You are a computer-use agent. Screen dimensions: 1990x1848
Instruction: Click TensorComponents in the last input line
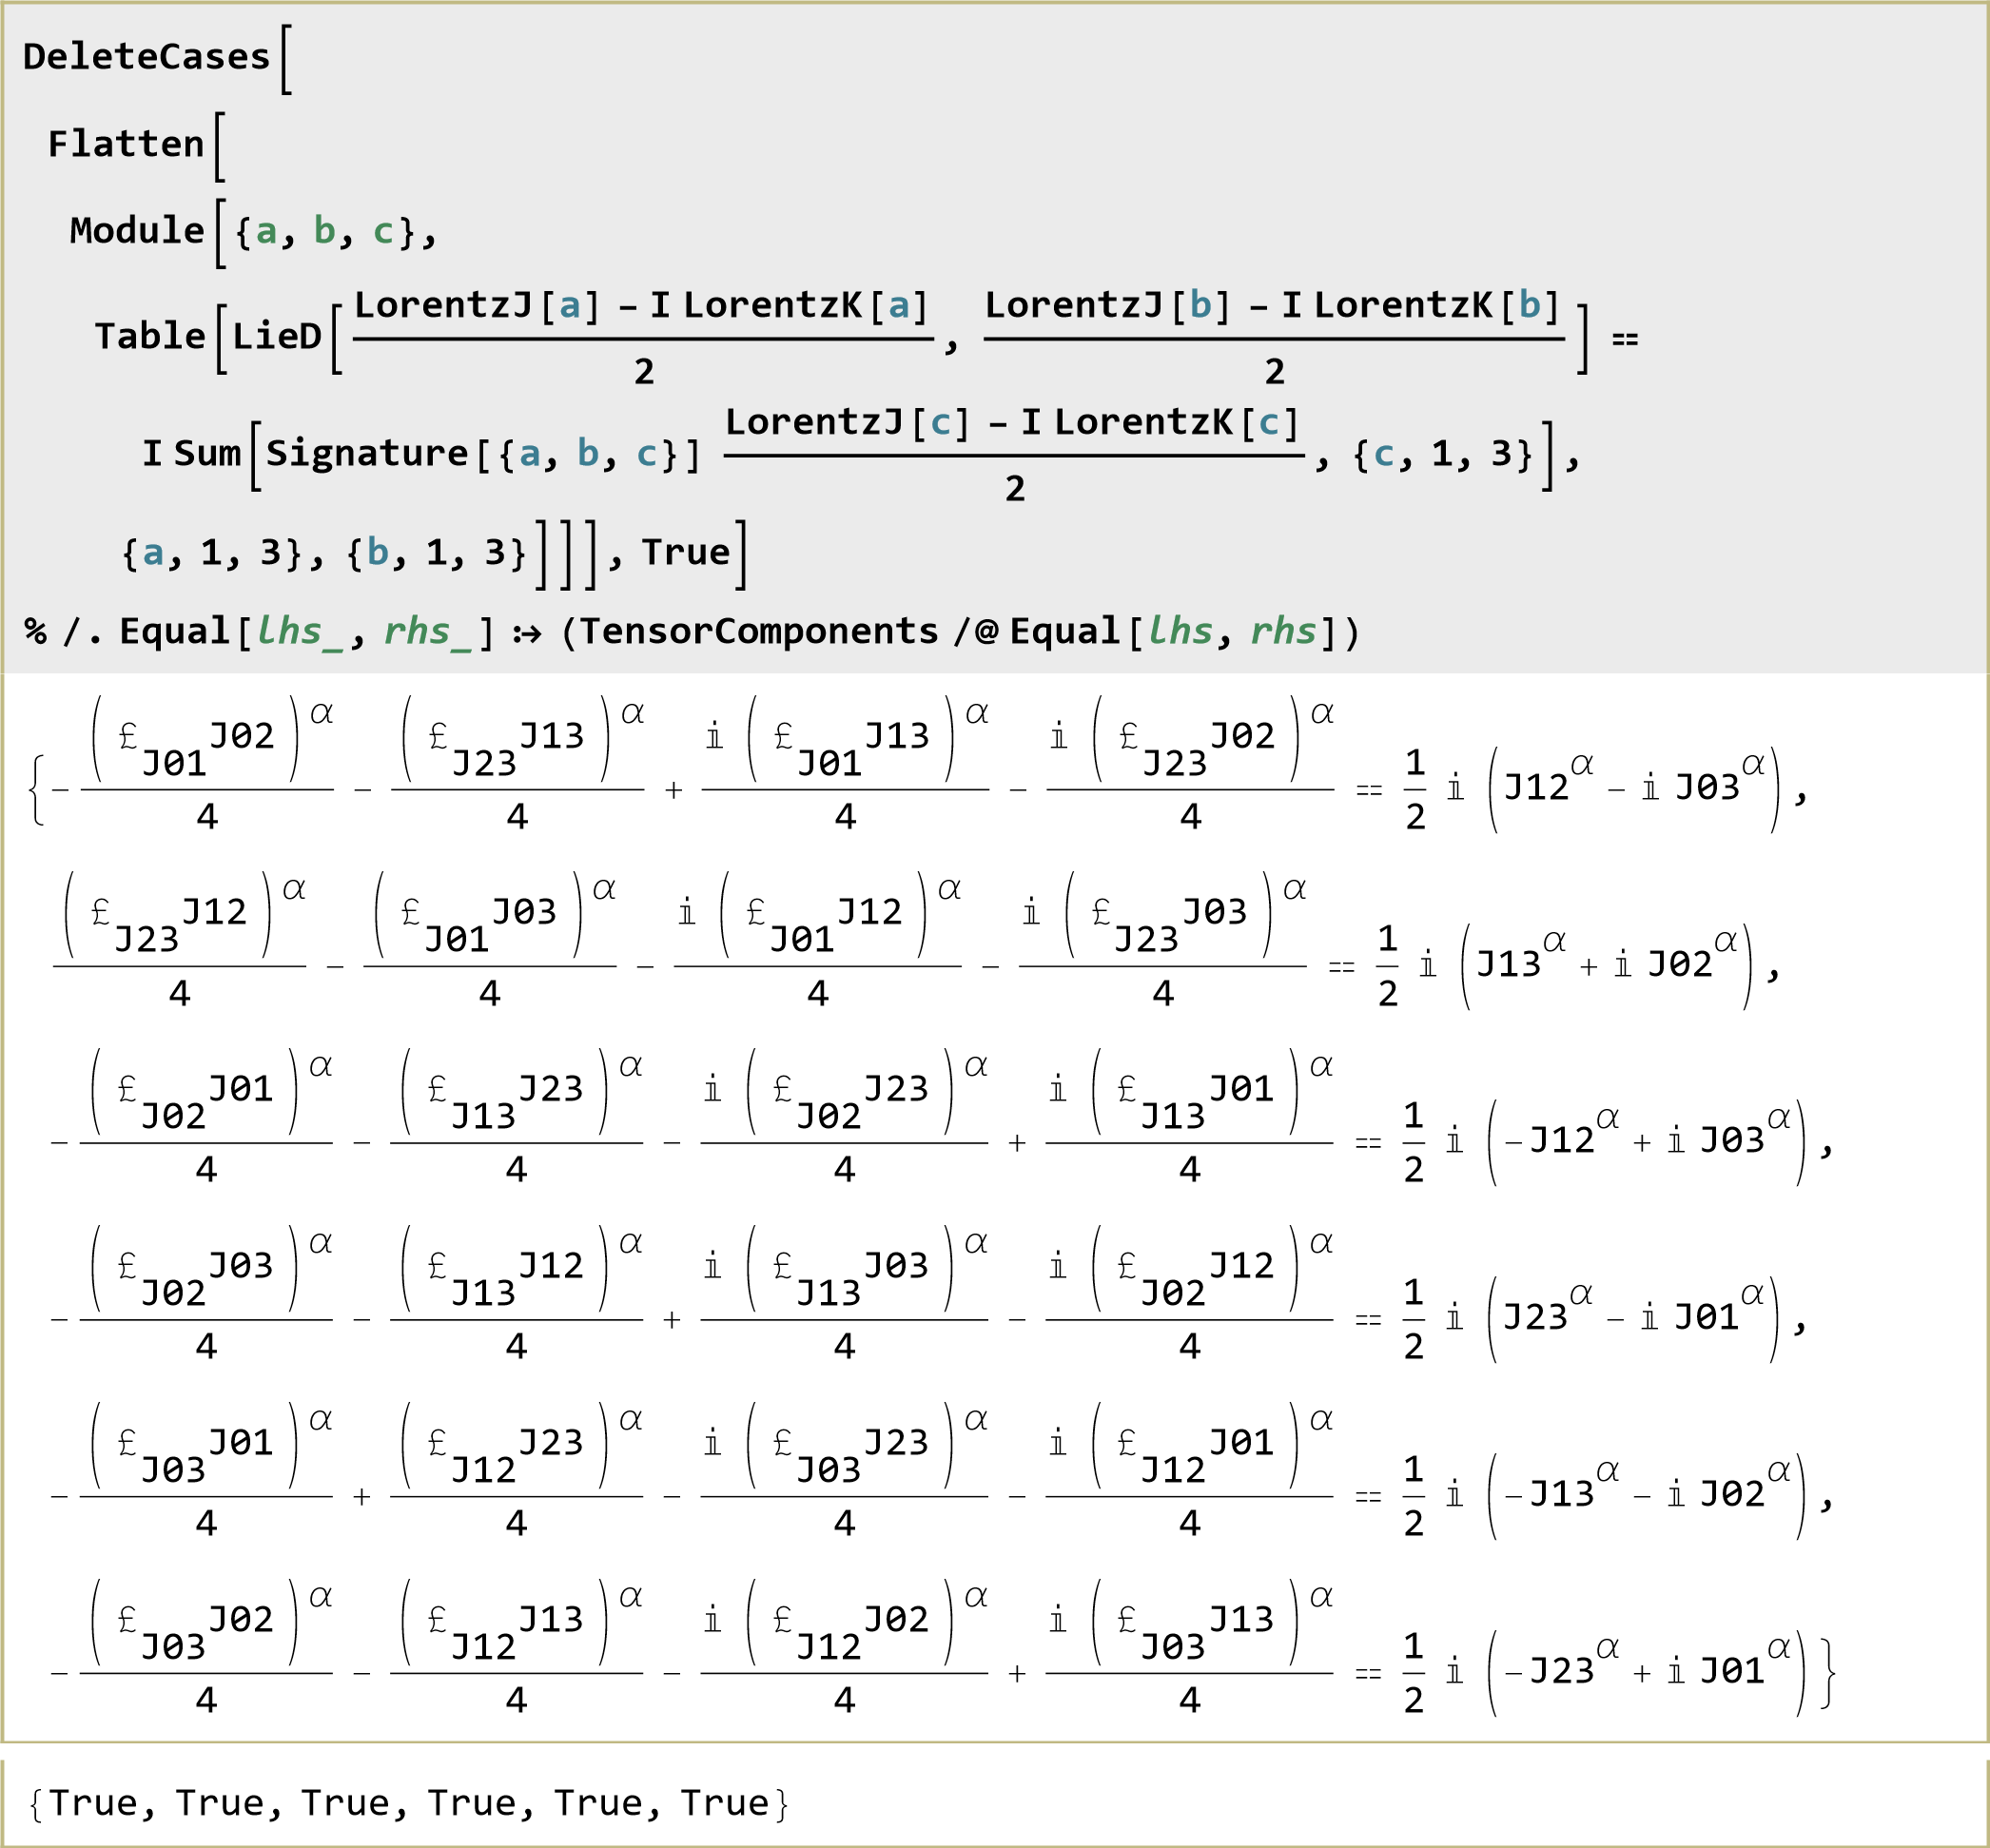coord(759,632)
